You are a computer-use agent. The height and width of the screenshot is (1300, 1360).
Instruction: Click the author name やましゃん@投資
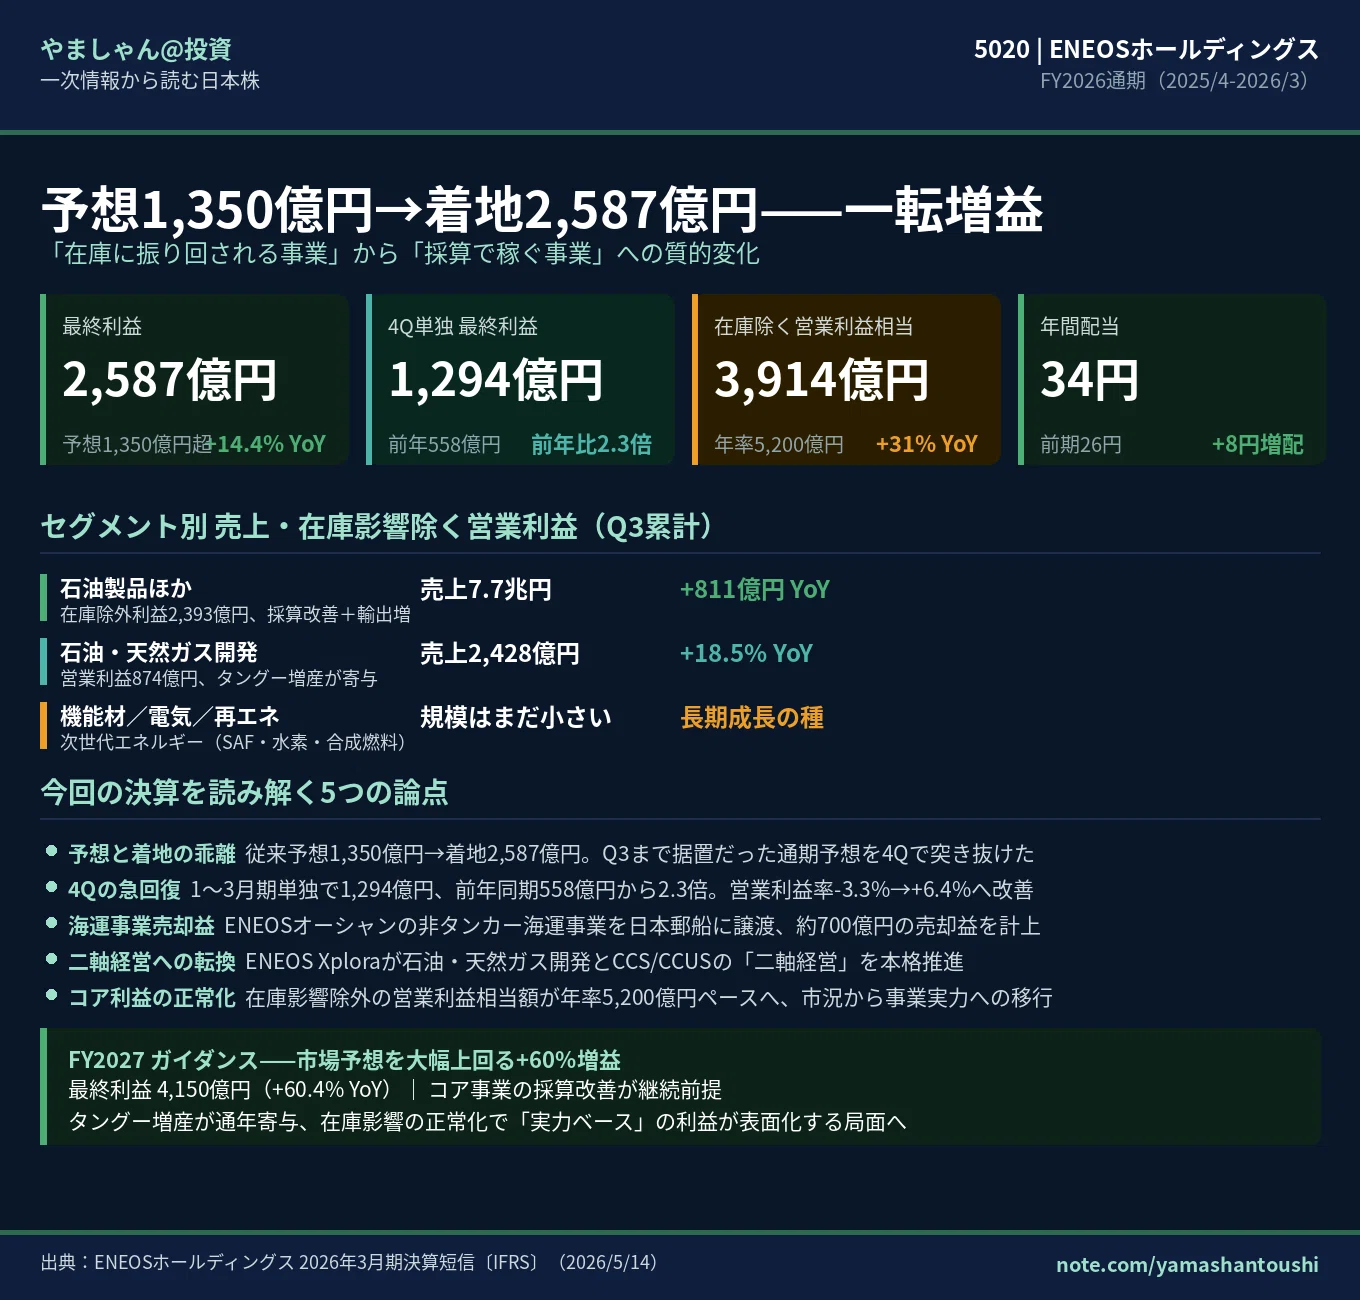[x=136, y=49]
